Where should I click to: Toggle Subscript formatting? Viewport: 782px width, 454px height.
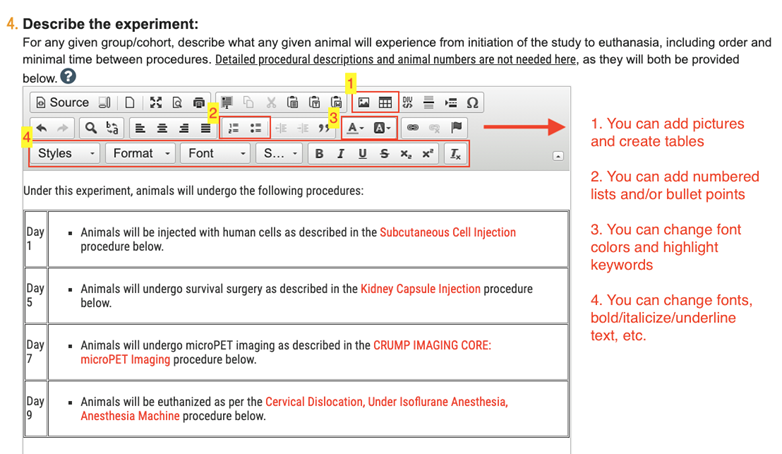(x=406, y=154)
